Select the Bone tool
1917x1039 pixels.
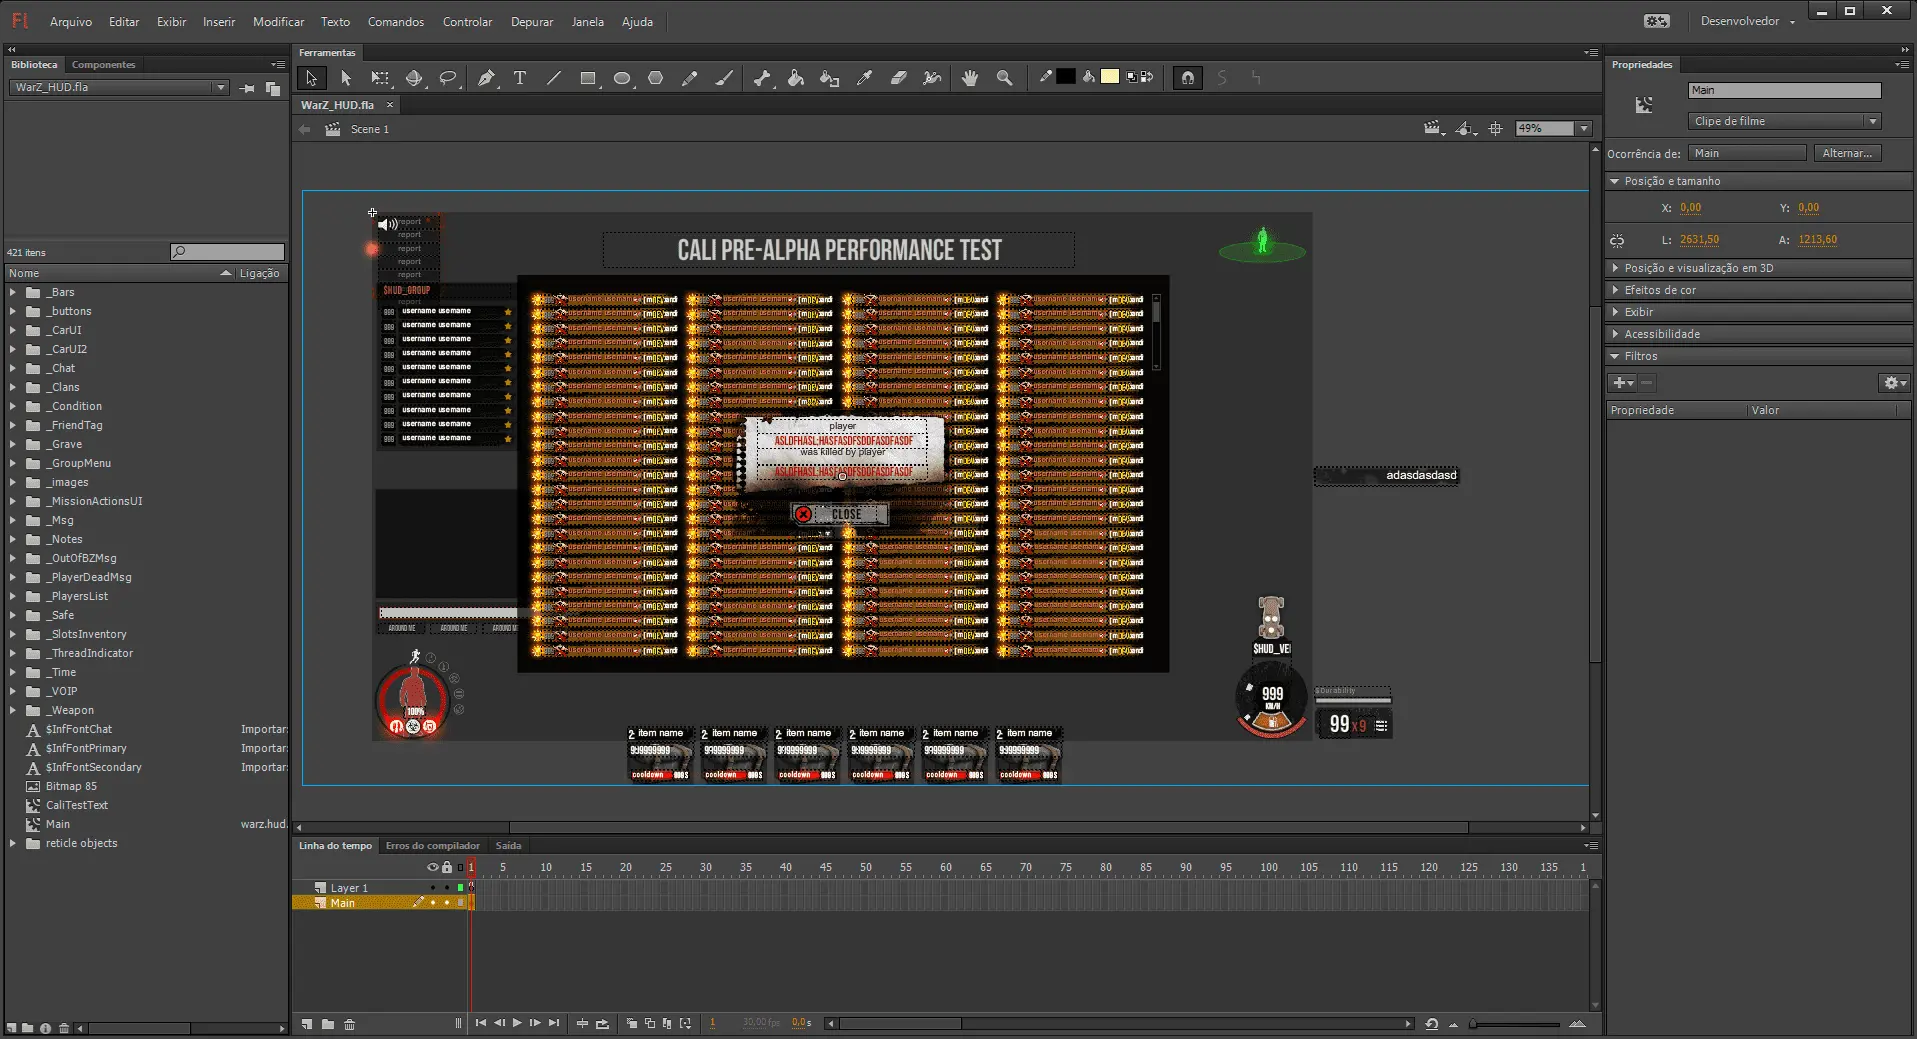[762, 78]
